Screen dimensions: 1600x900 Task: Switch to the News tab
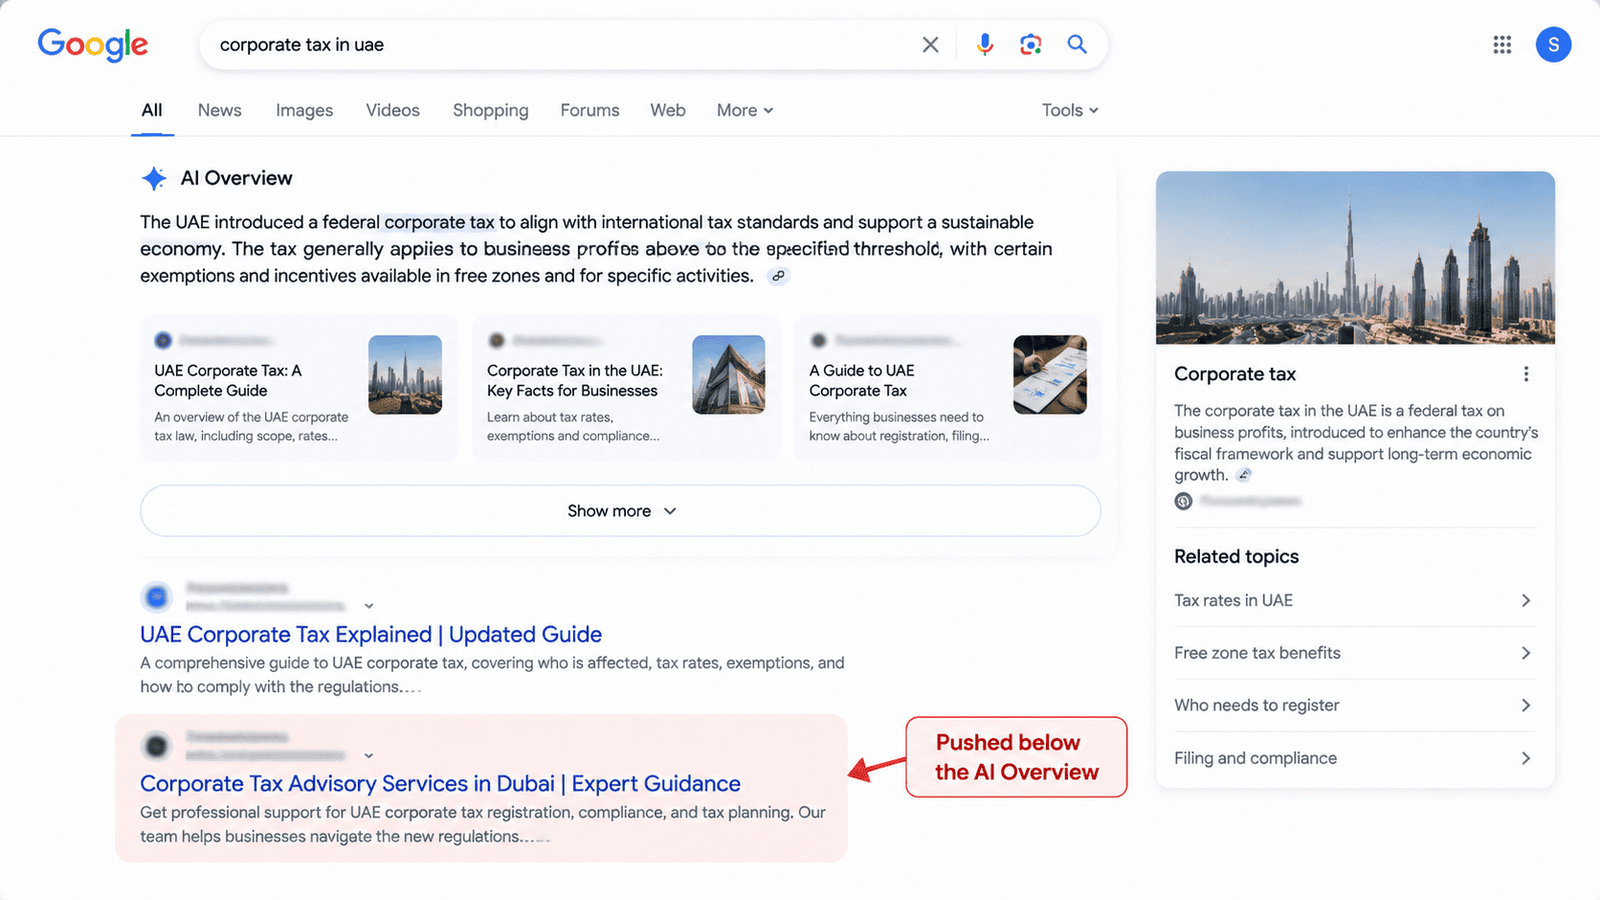tap(220, 110)
